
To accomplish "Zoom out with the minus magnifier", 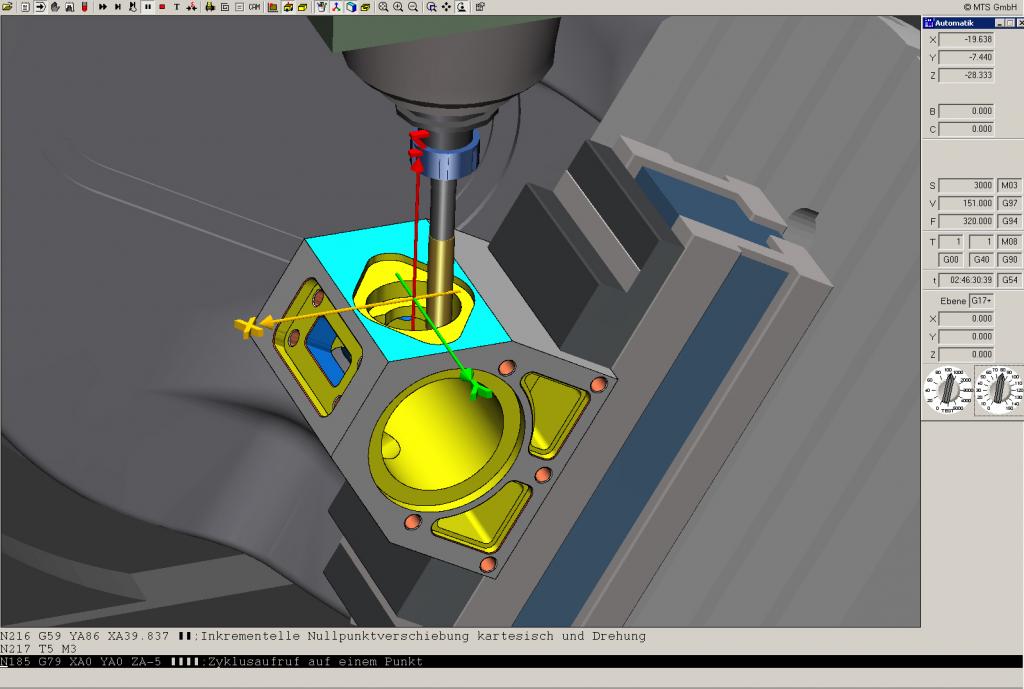I will [x=413, y=7].
